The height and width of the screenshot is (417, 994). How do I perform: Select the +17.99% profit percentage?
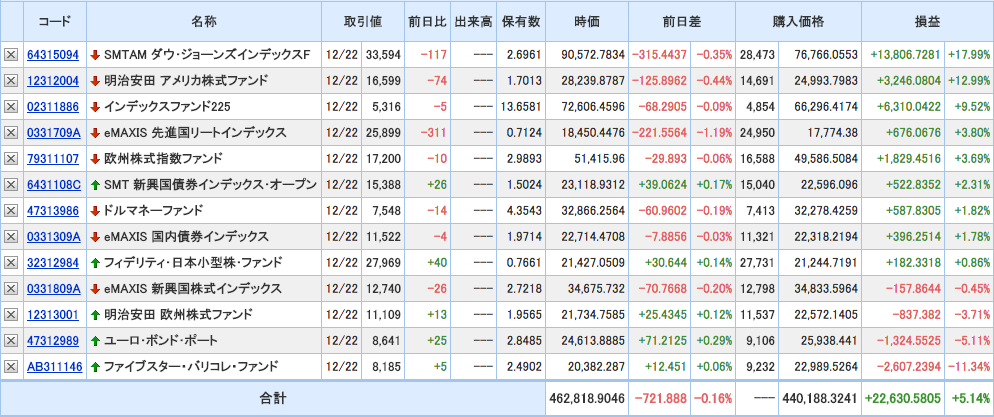969,55
